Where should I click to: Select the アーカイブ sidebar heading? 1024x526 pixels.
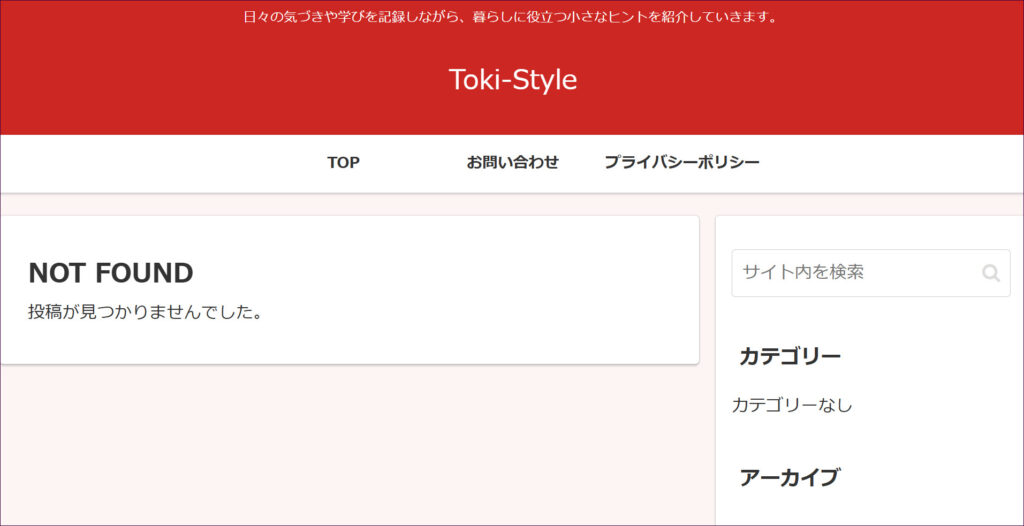tap(789, 478)
